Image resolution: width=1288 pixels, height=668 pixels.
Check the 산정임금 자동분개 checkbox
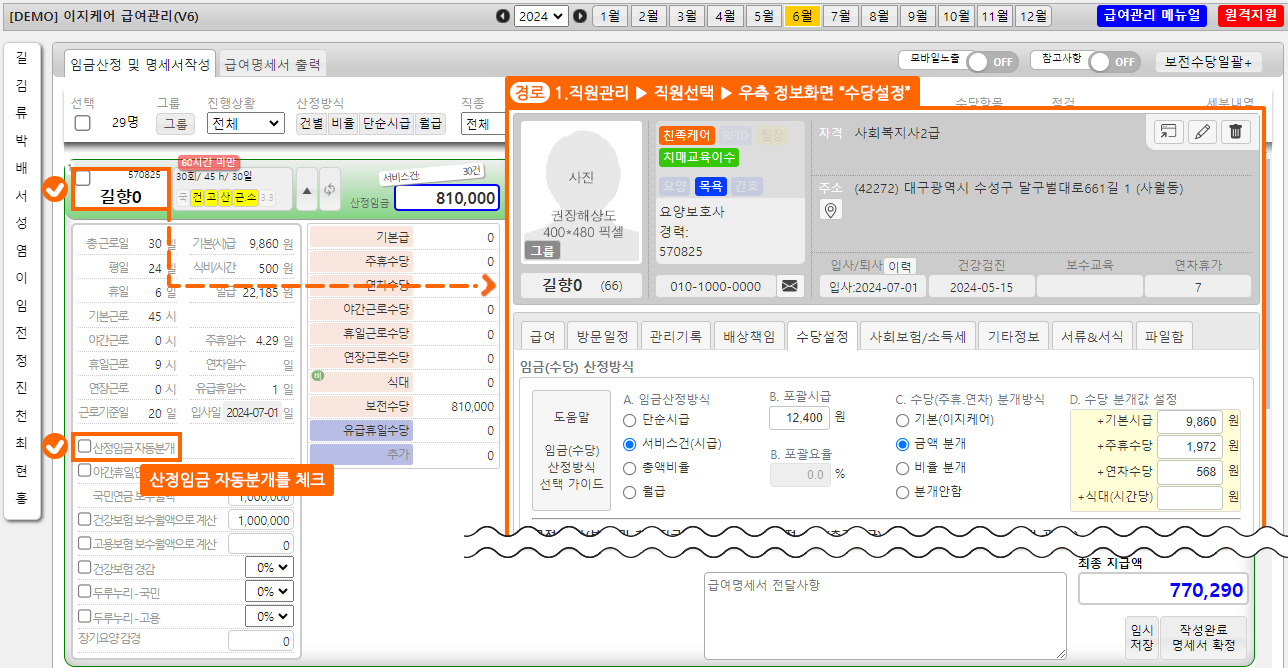[x=85, y=446]
